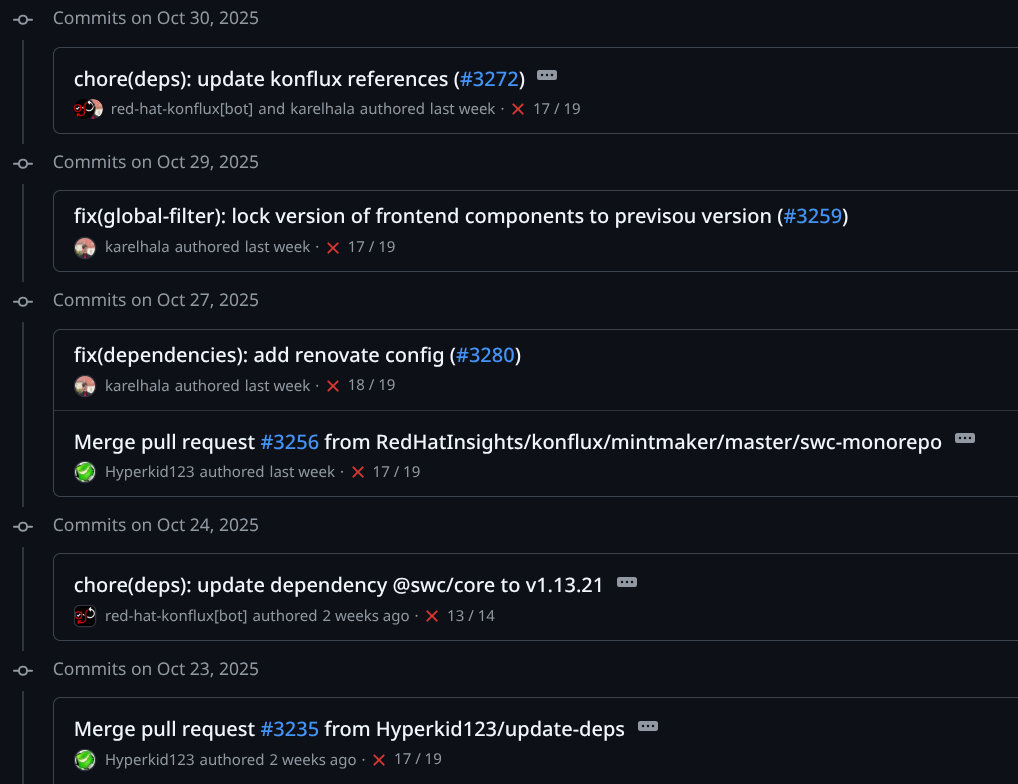Image resolution: width=1018 pixels, height=784 pixels.
Task: Open pull request #3256 link
Action: (x=289, y=442)
